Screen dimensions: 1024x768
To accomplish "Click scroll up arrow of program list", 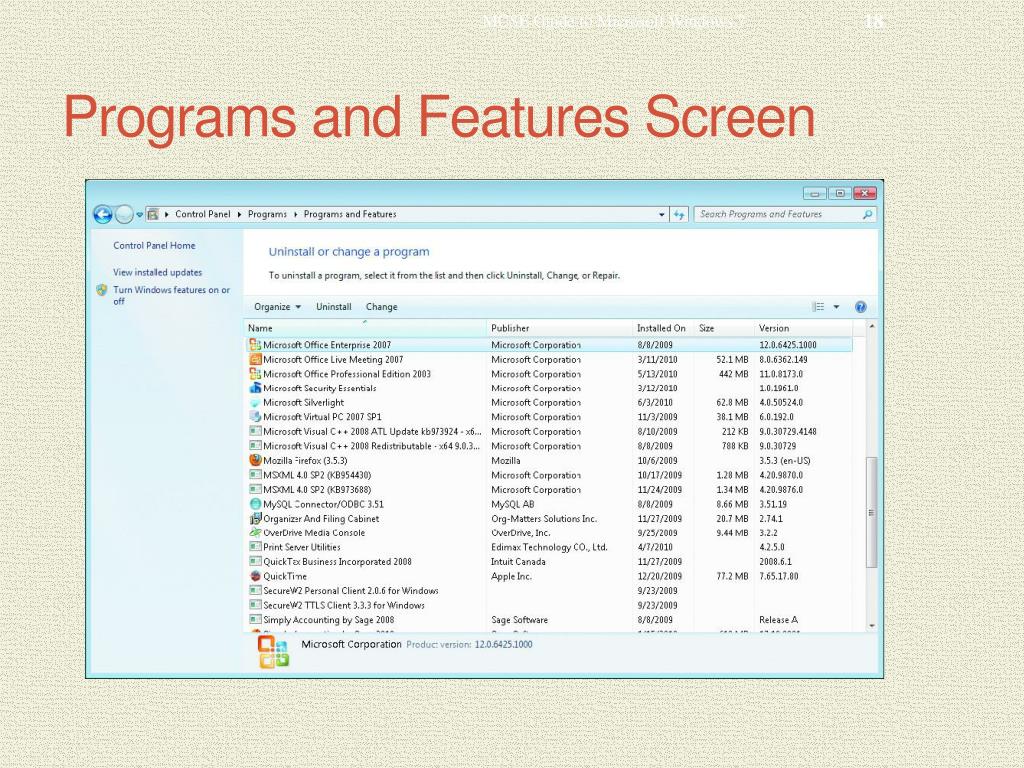I will (871, 326).
